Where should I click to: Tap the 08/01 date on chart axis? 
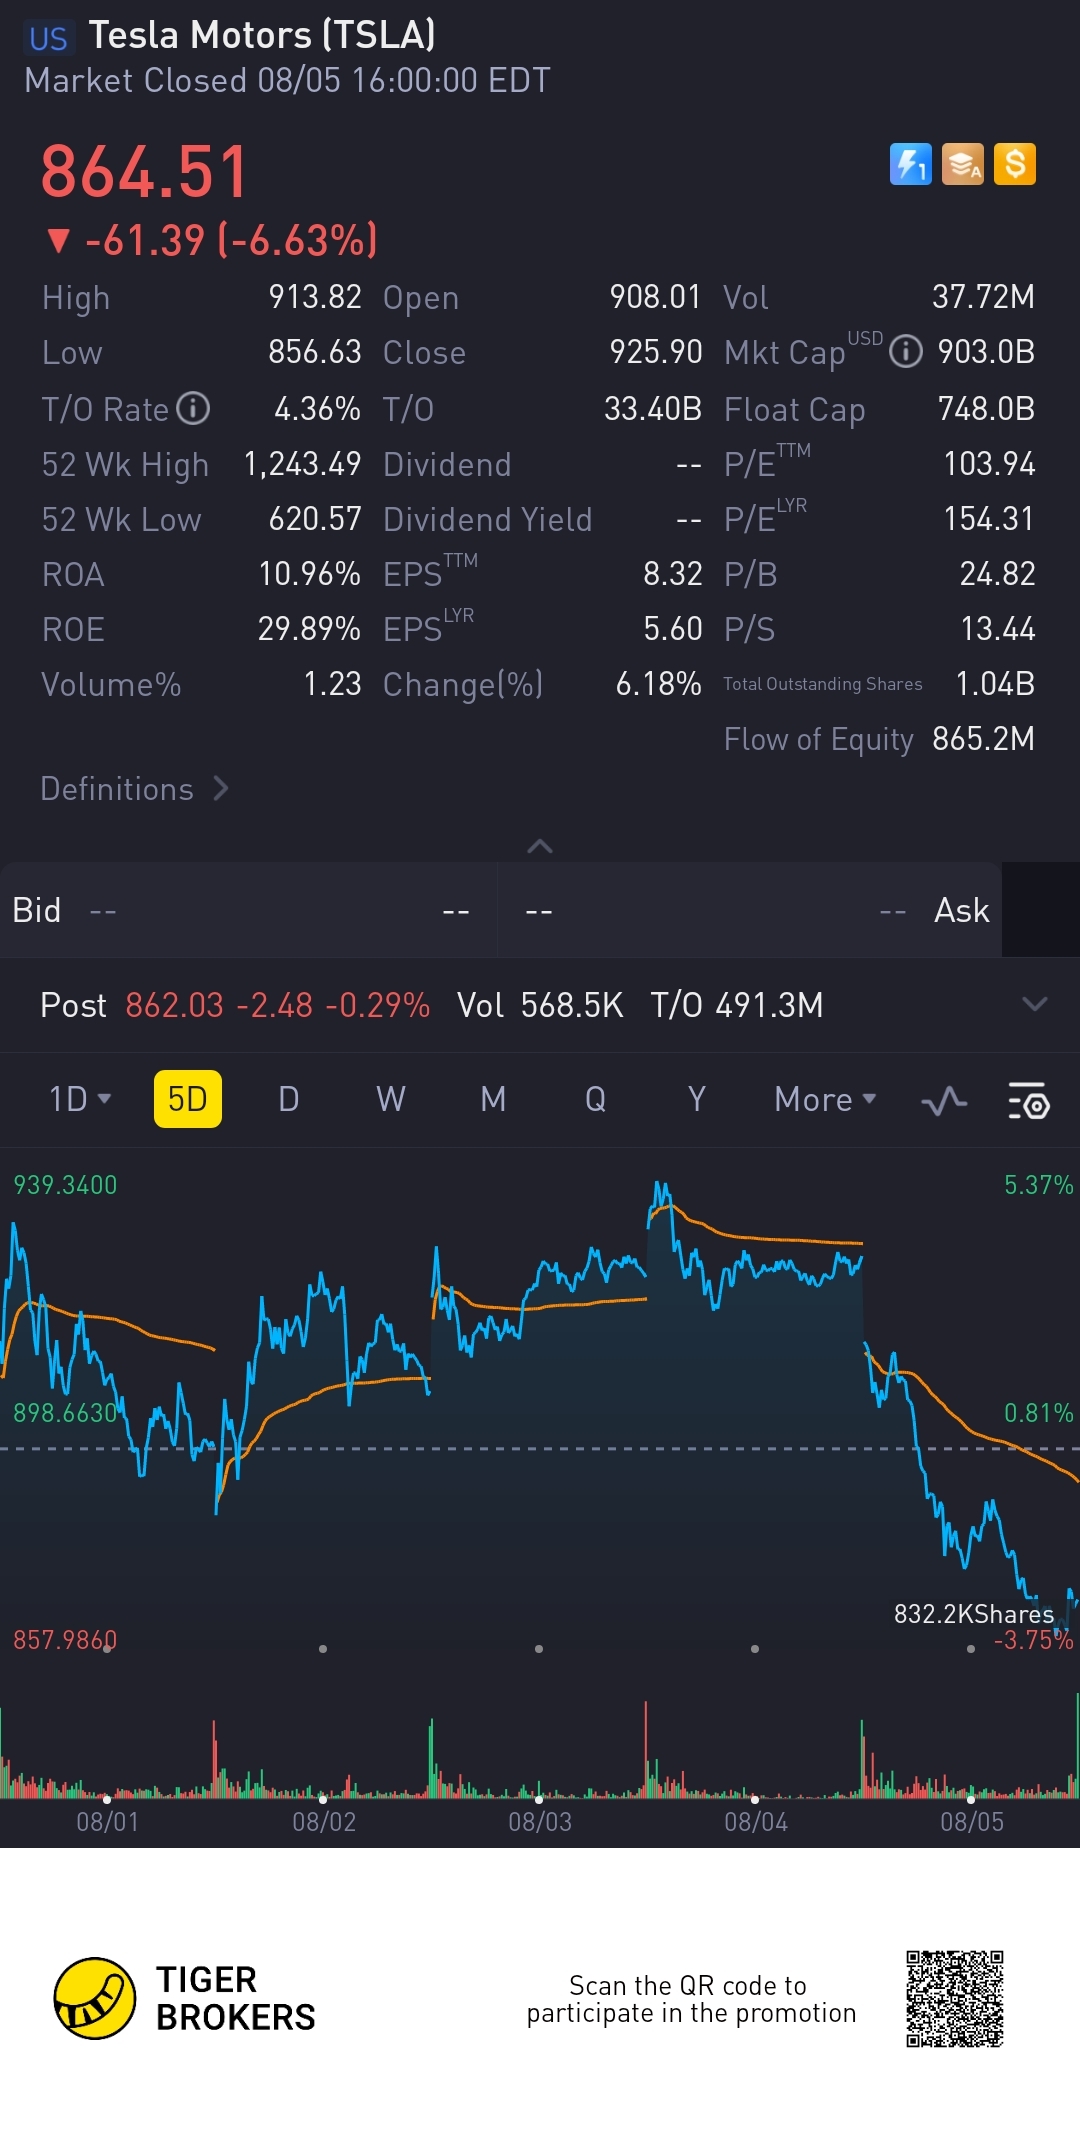108,1822
